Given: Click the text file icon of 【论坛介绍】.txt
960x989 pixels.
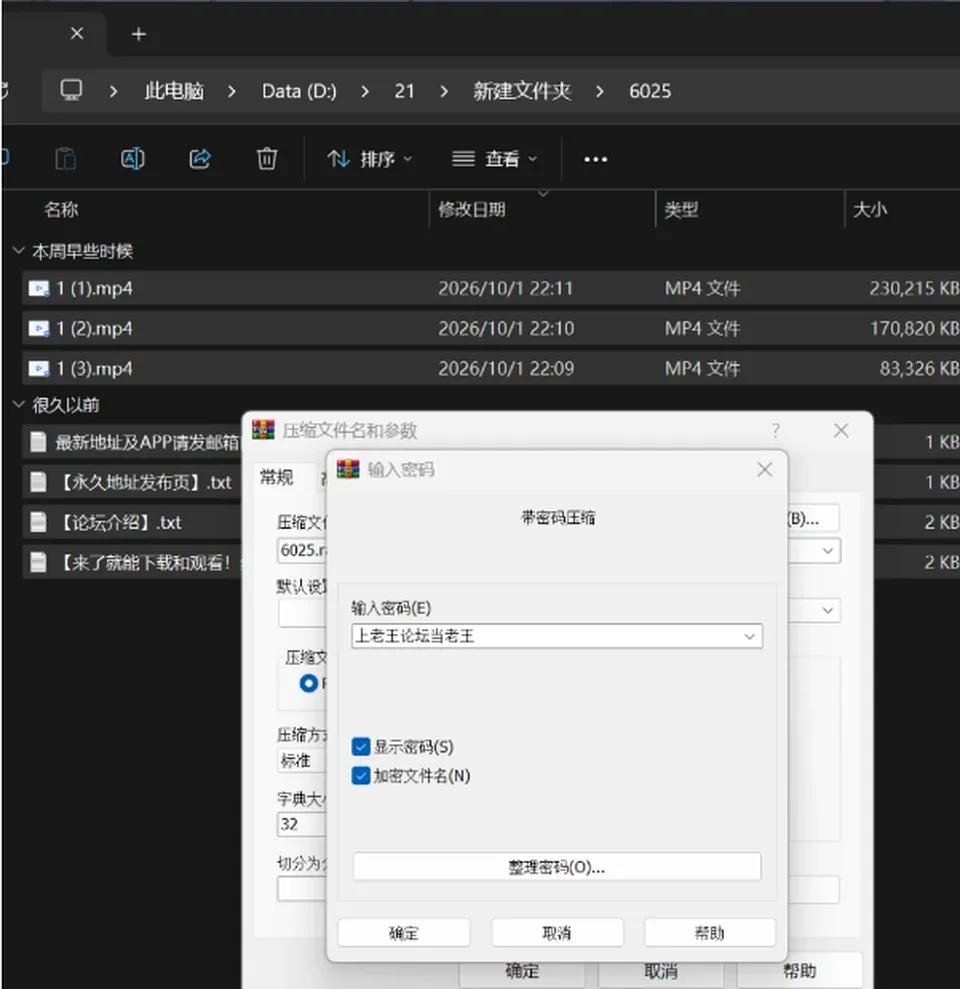Looking at the screenshot, I should tap(38, 522).
